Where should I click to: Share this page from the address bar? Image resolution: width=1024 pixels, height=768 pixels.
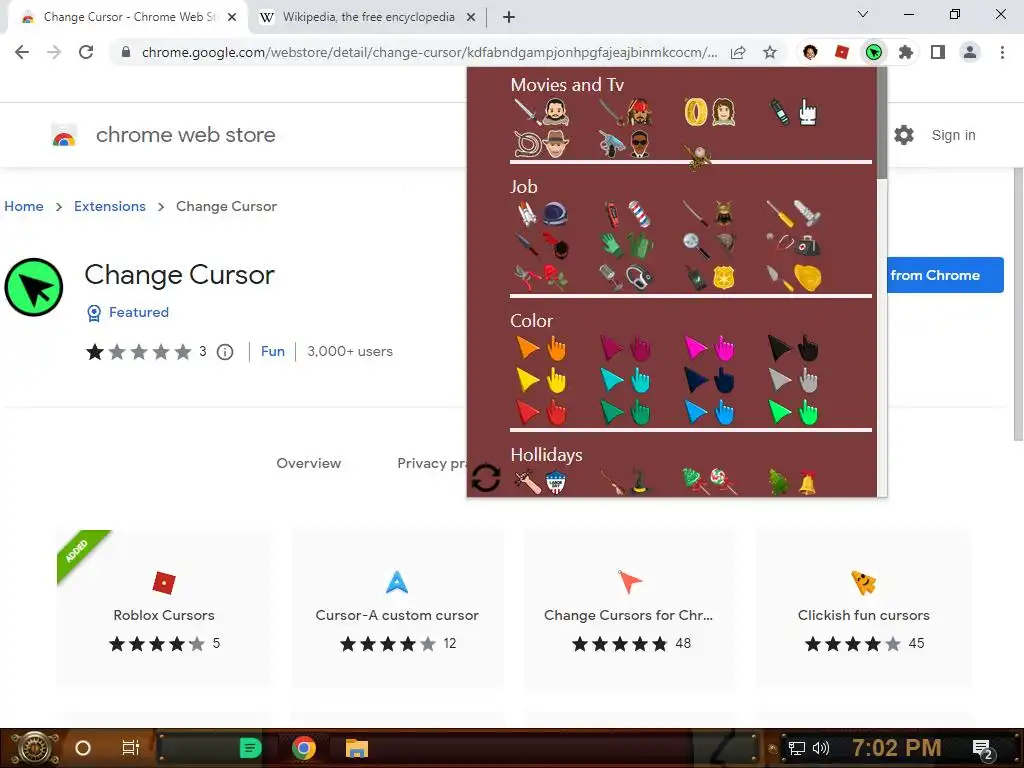click(738, 52)
